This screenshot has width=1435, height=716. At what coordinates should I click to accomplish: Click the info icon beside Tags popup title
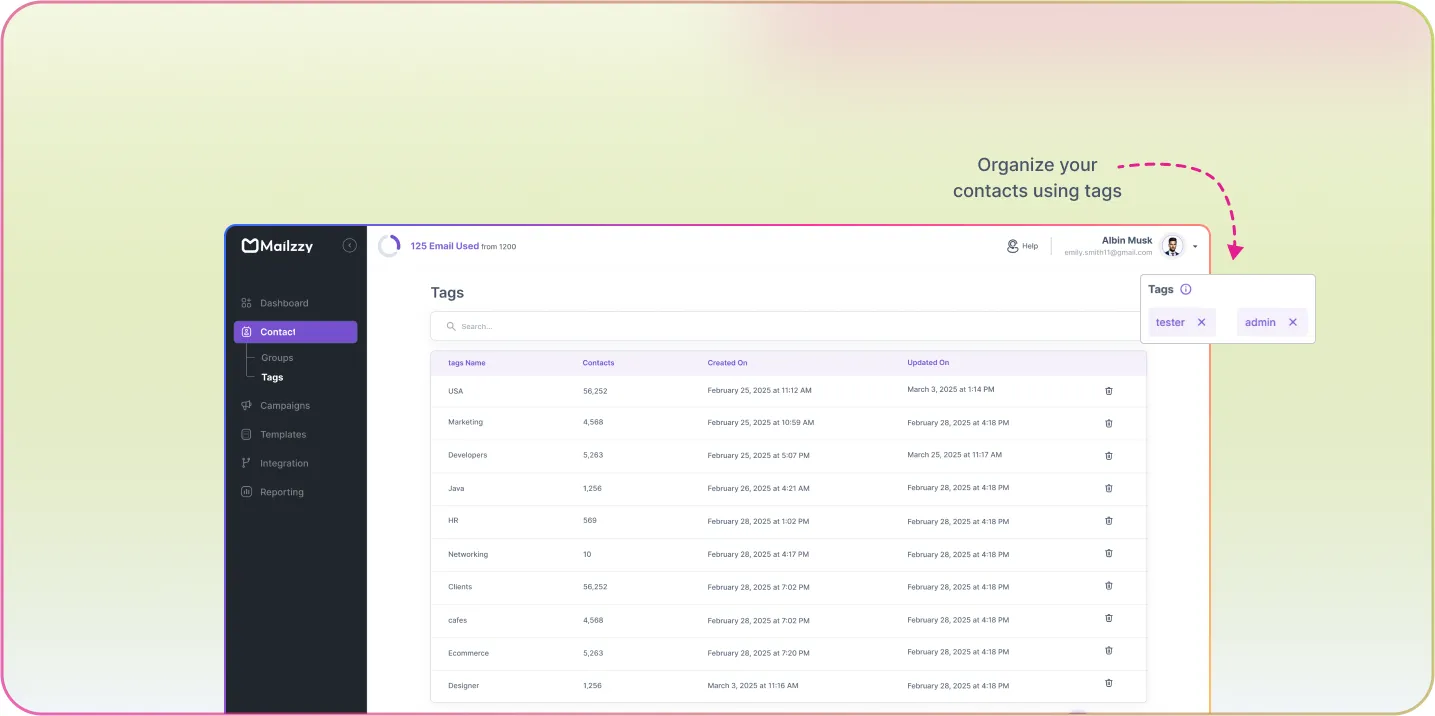pyautogui.click(x=1186, y=289)
